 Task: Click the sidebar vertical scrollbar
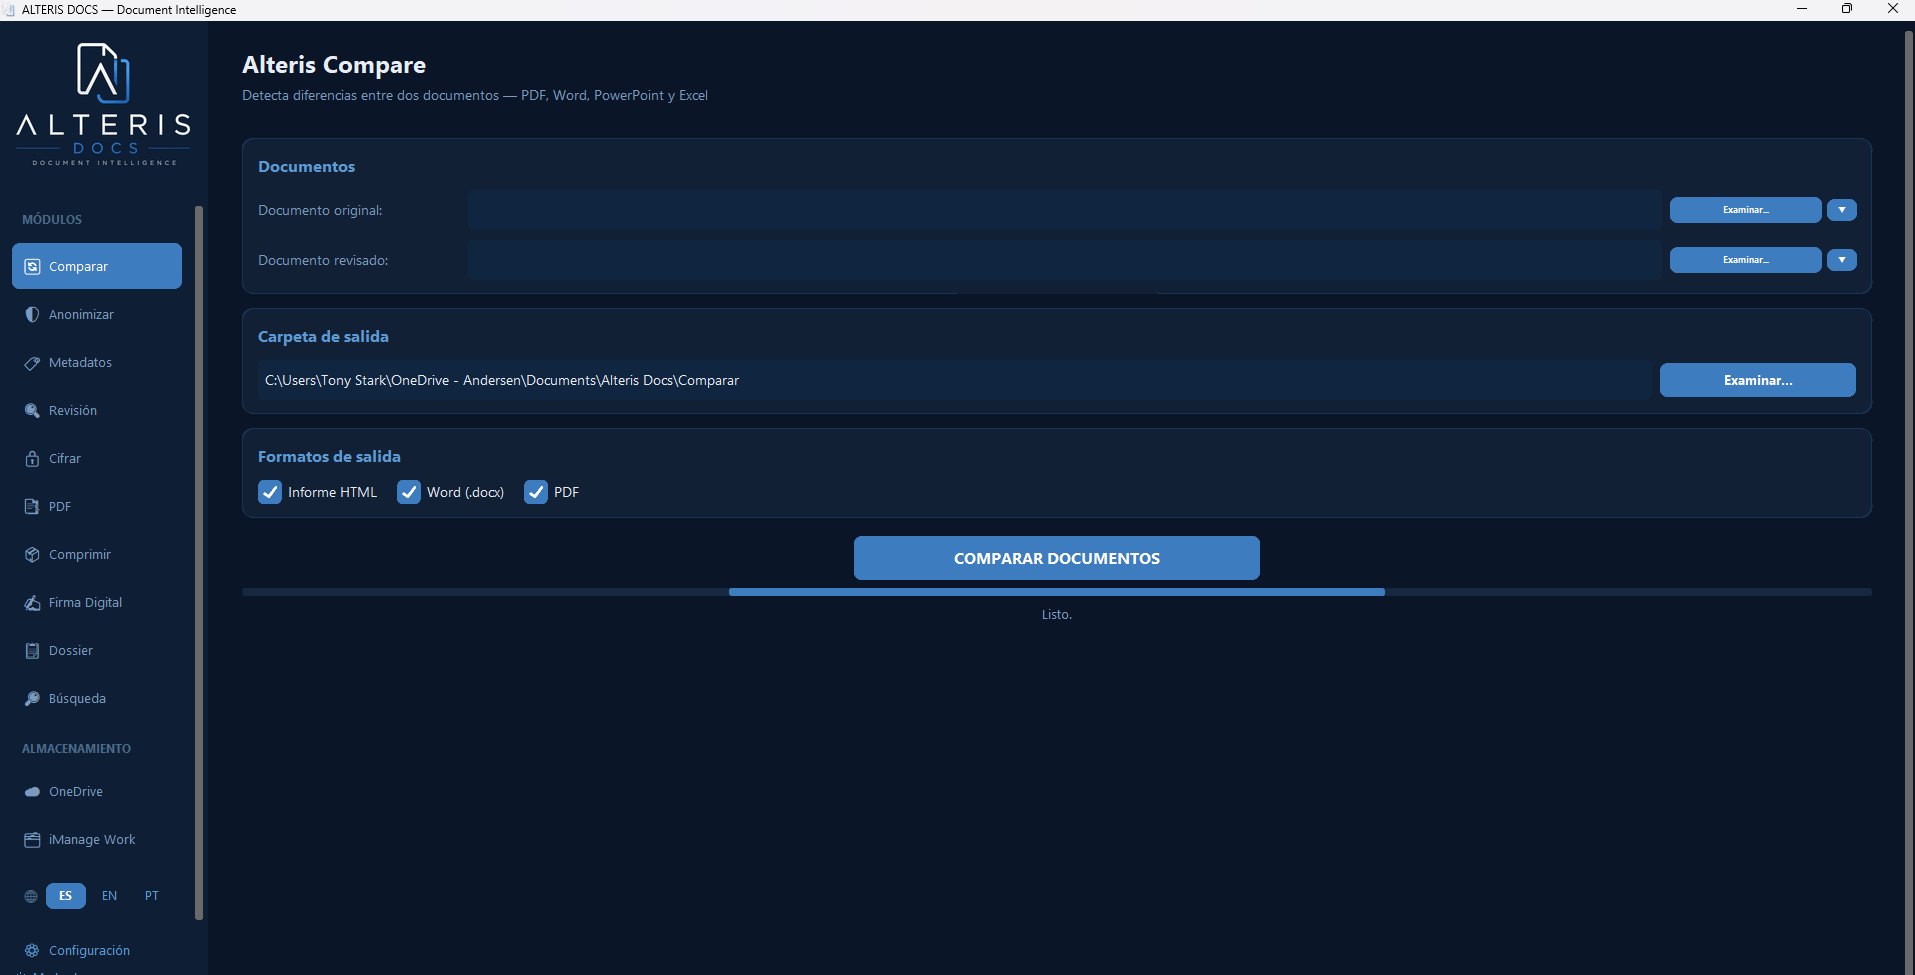199,562
